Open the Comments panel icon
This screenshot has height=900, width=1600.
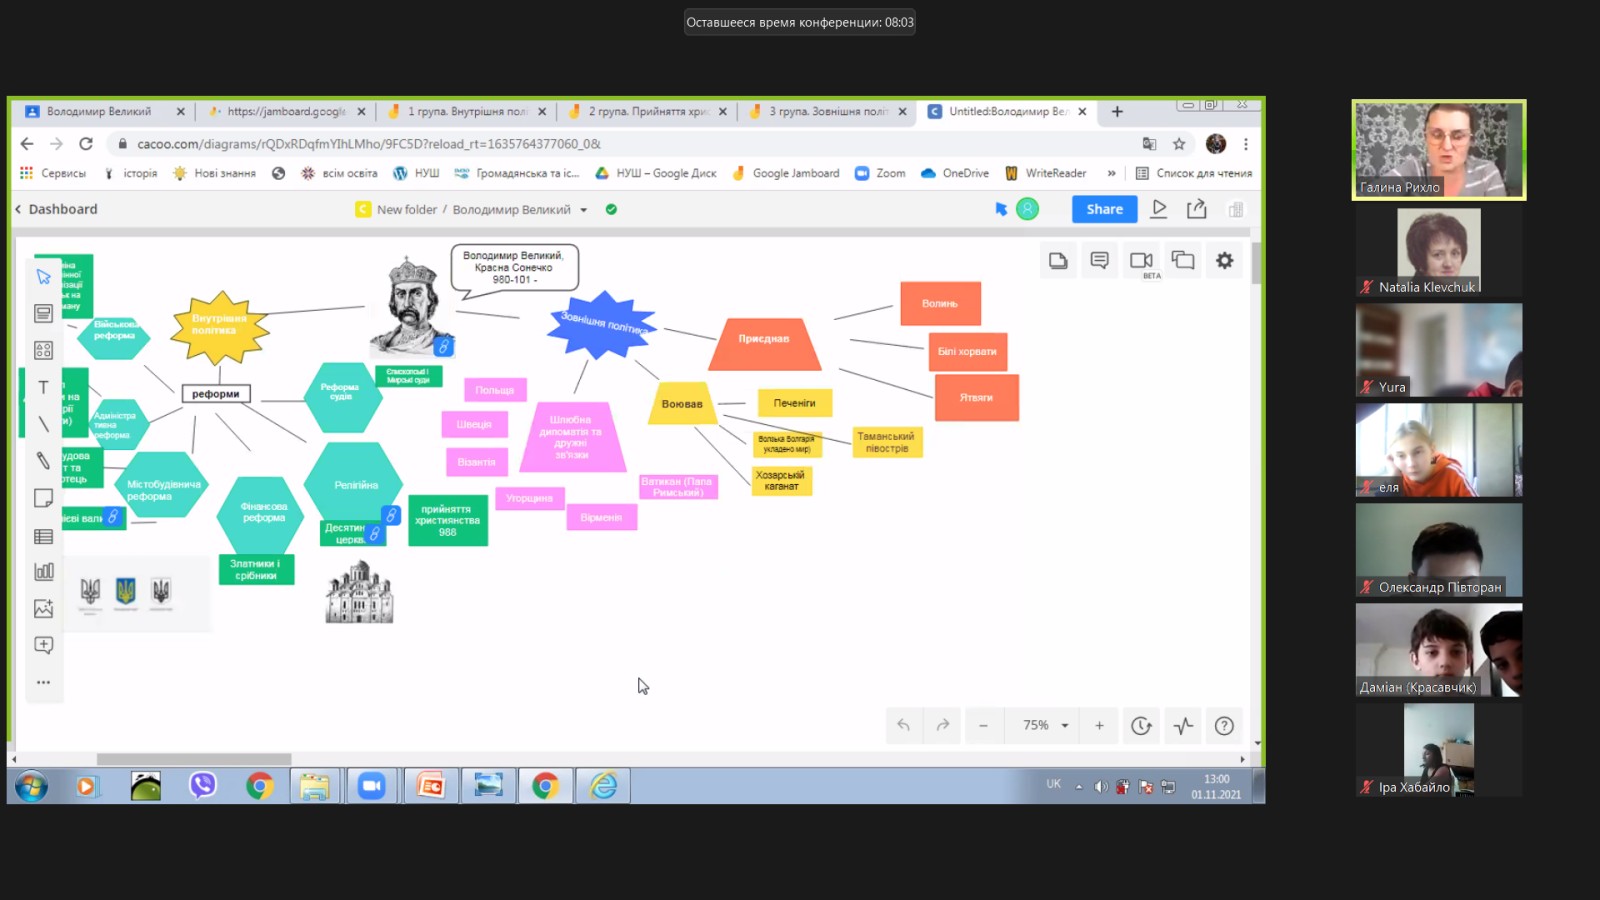tap(1099, 261)
